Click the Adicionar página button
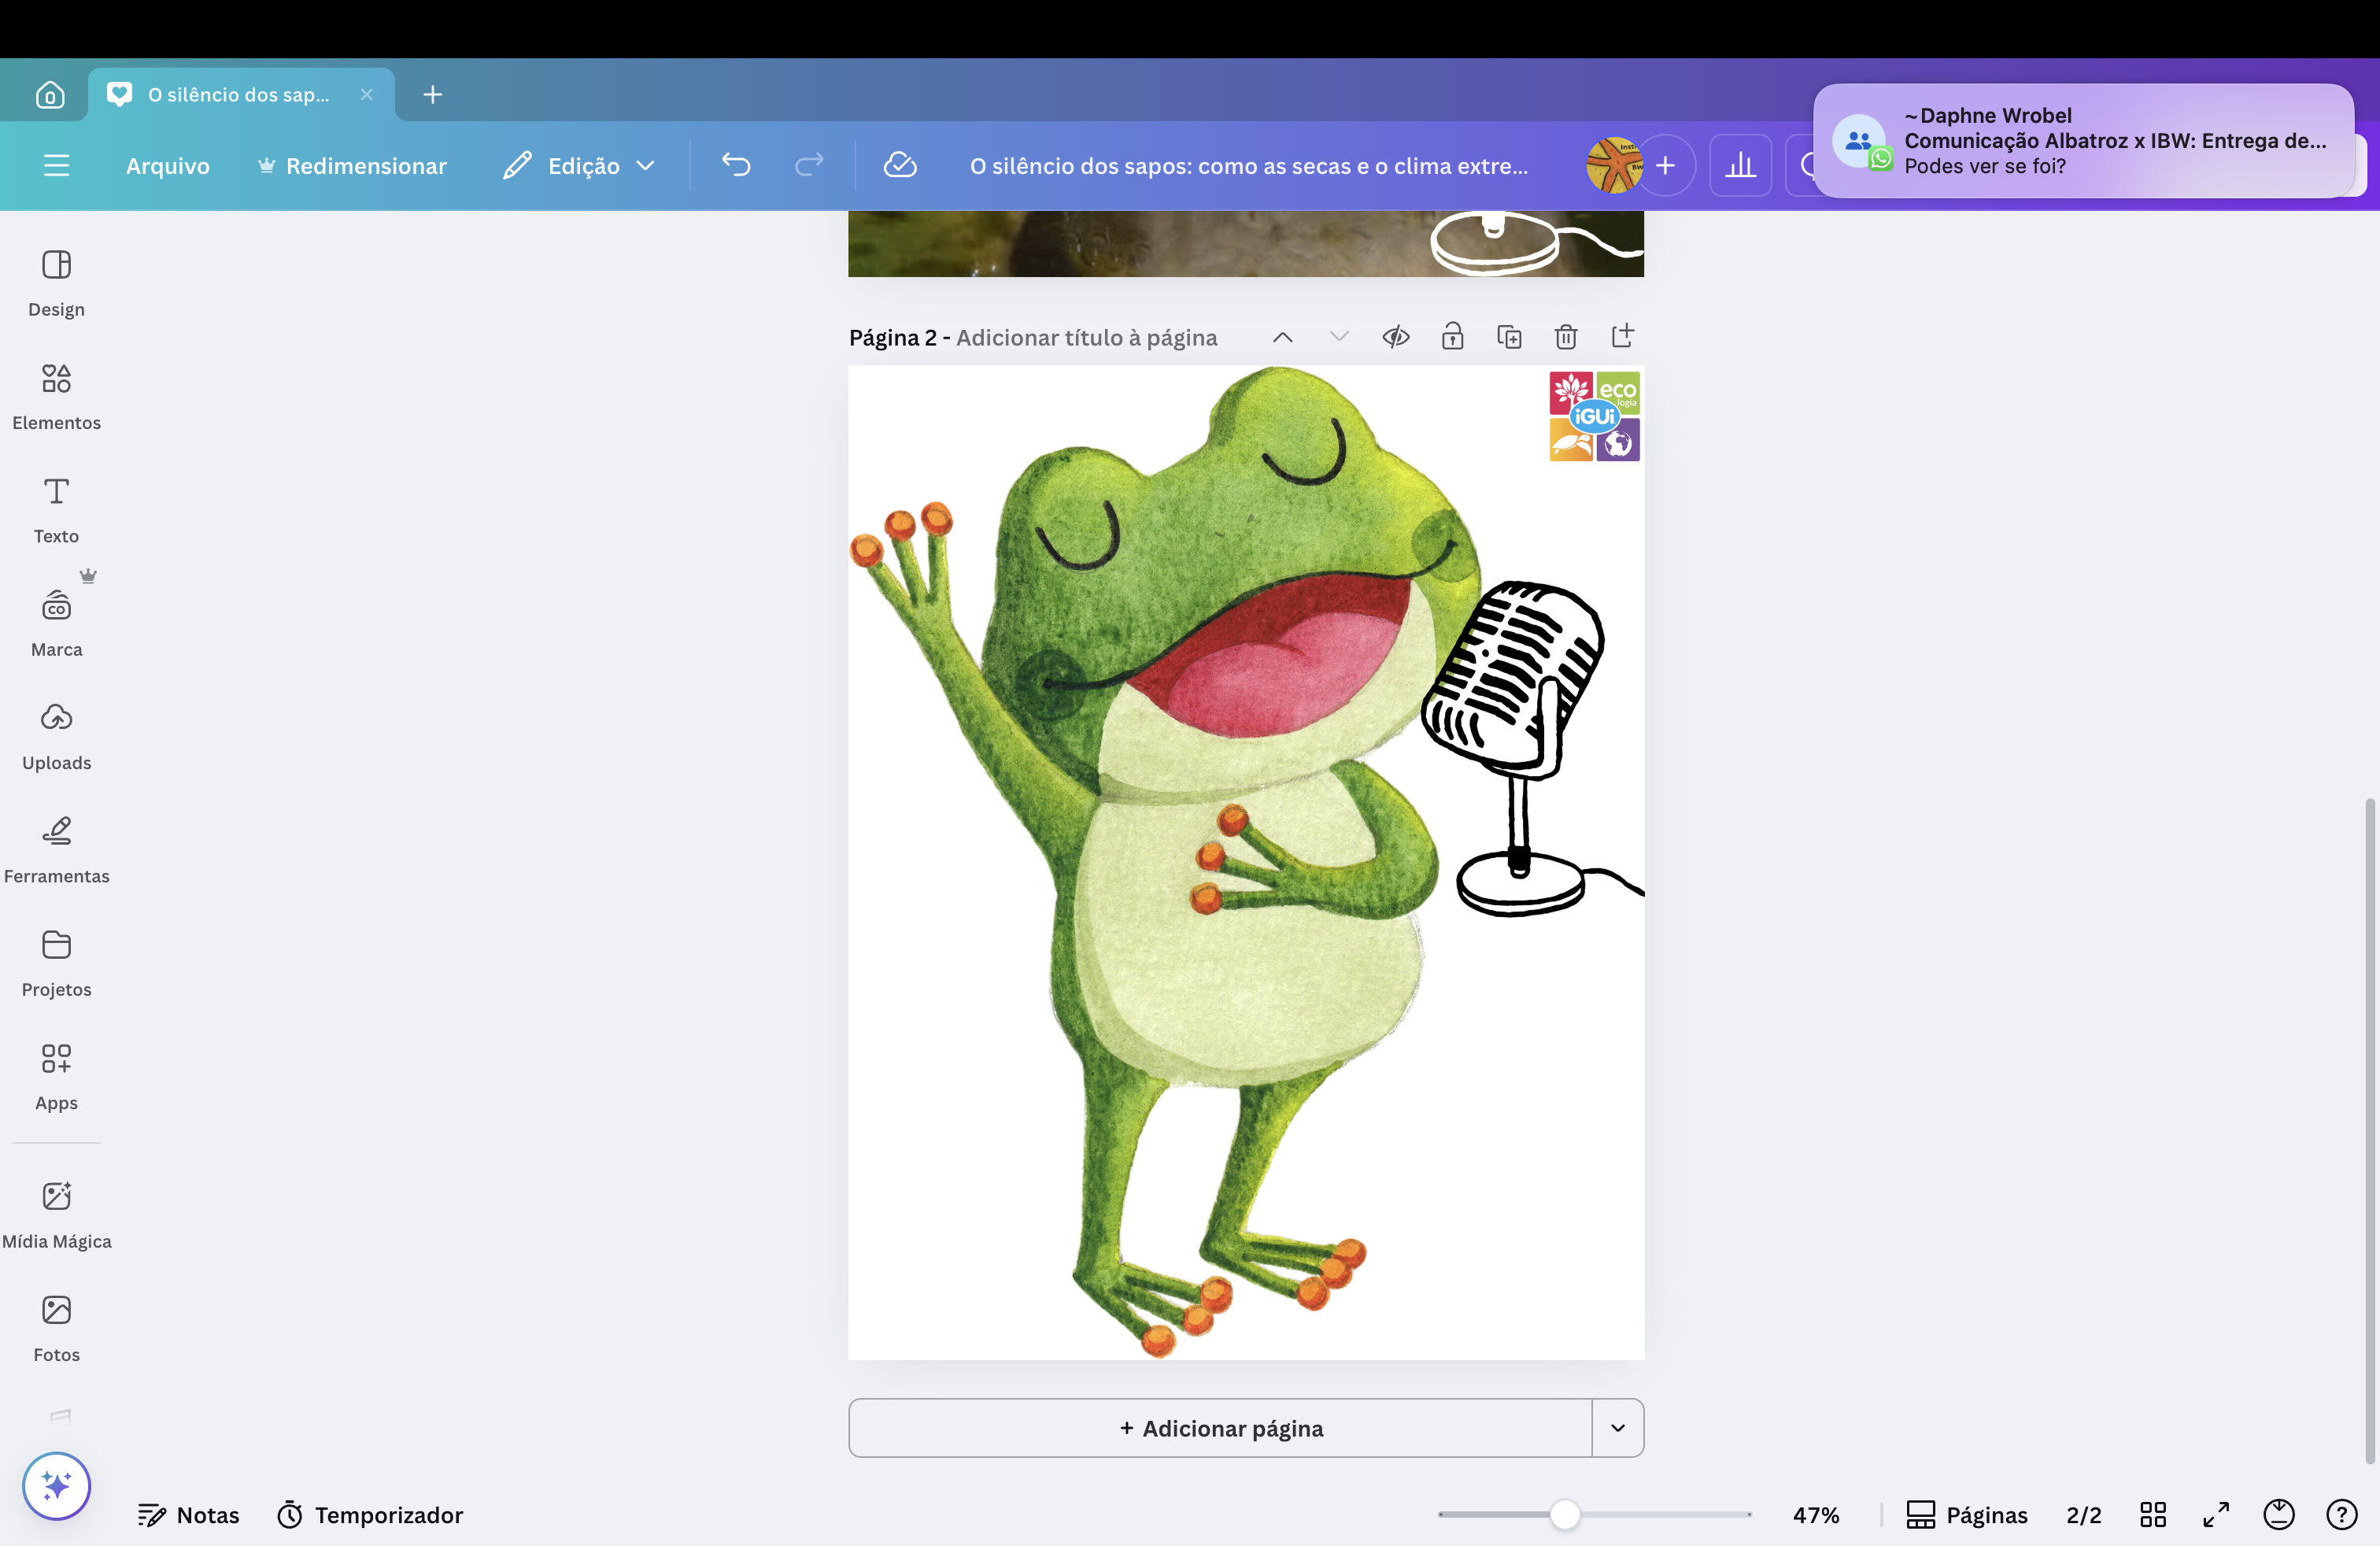 [1220, 1427]
